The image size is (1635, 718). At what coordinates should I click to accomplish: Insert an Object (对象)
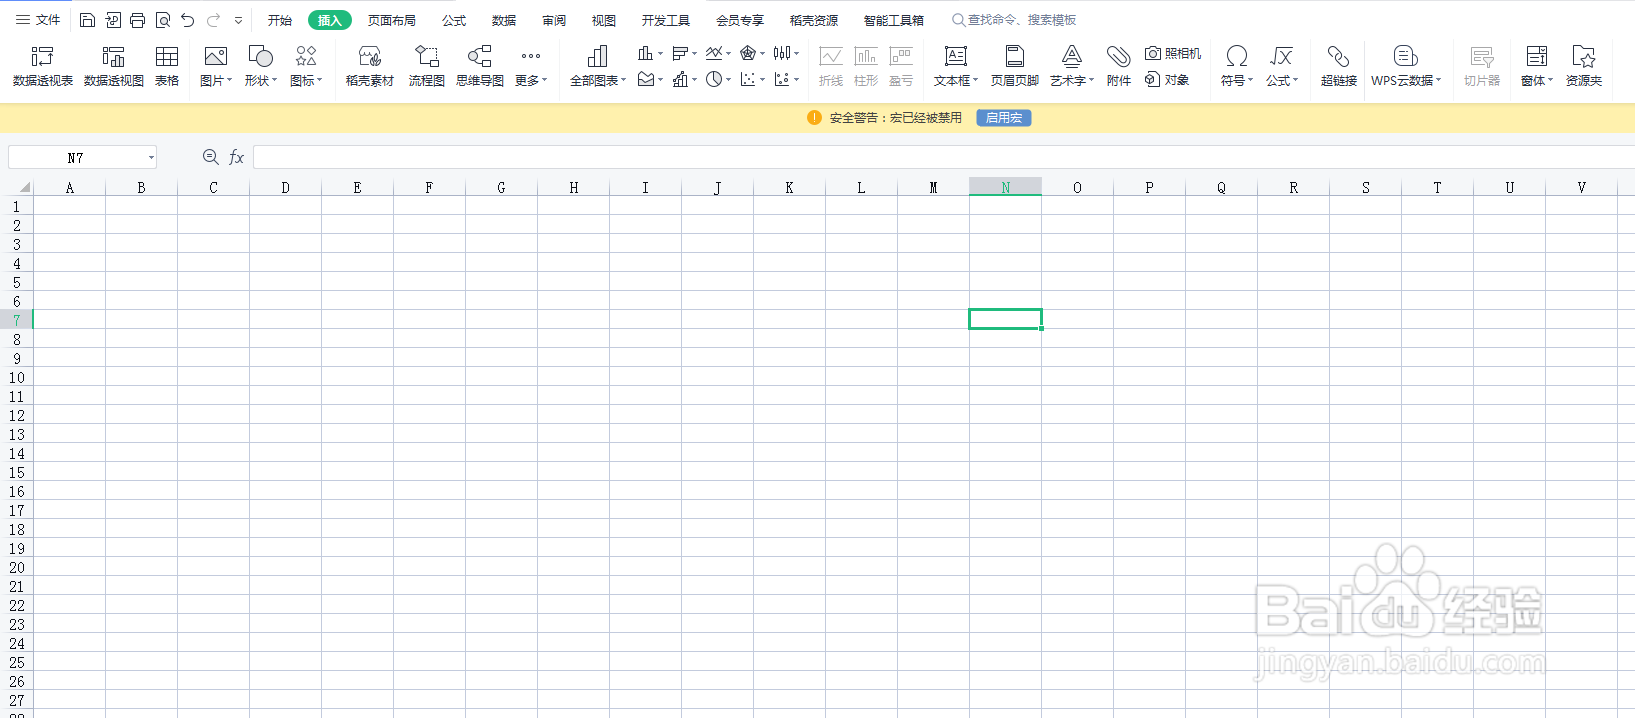(x=1168, y=80)
